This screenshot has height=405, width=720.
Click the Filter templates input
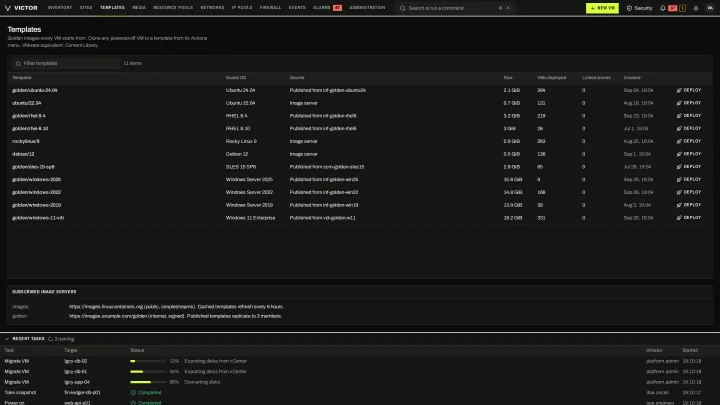tap(66, 63)
